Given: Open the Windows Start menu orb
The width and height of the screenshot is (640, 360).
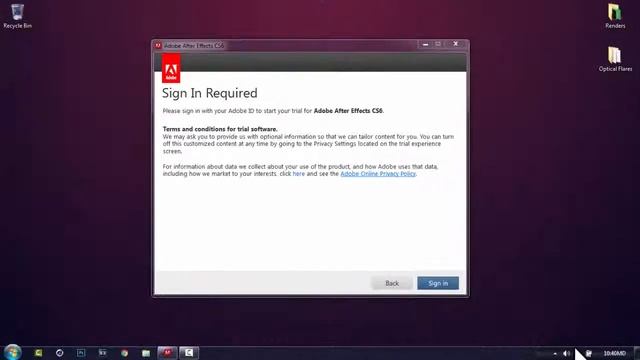Looking at the screenshot, I should click(13, 352).
